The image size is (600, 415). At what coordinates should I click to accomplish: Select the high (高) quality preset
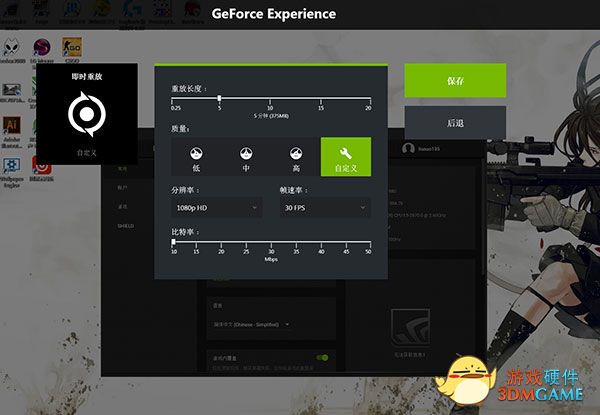[x=296, y=157]
